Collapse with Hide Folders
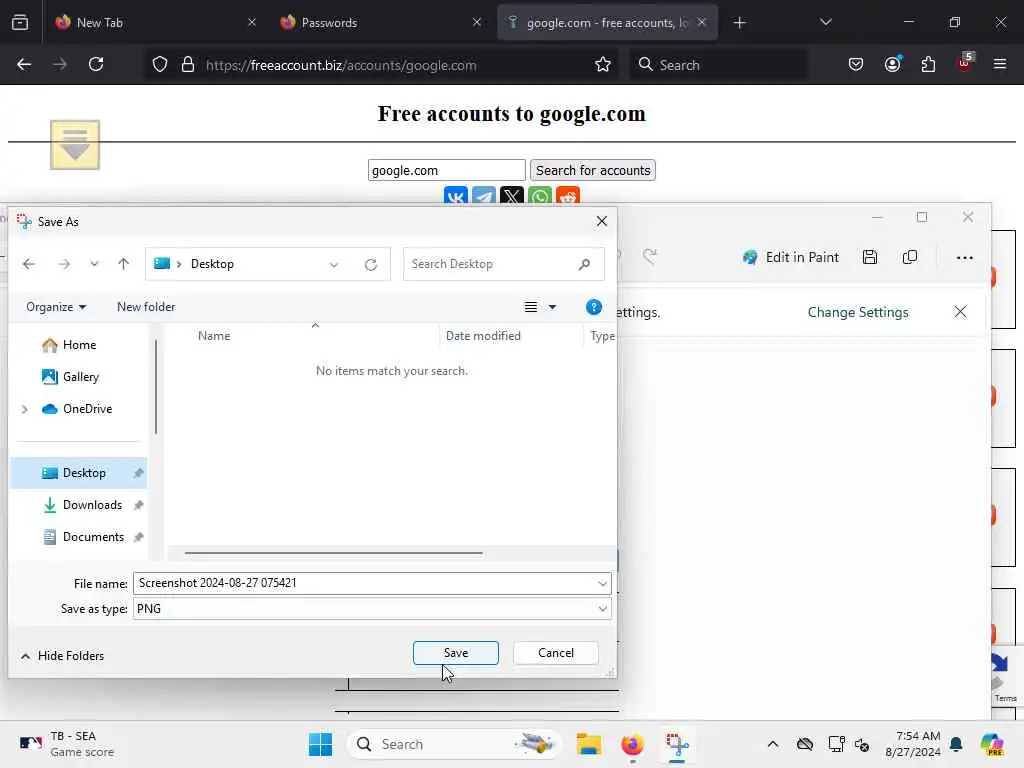This screenshot has height=768, width=1024. pyautogui.click(x=63, y=656)
